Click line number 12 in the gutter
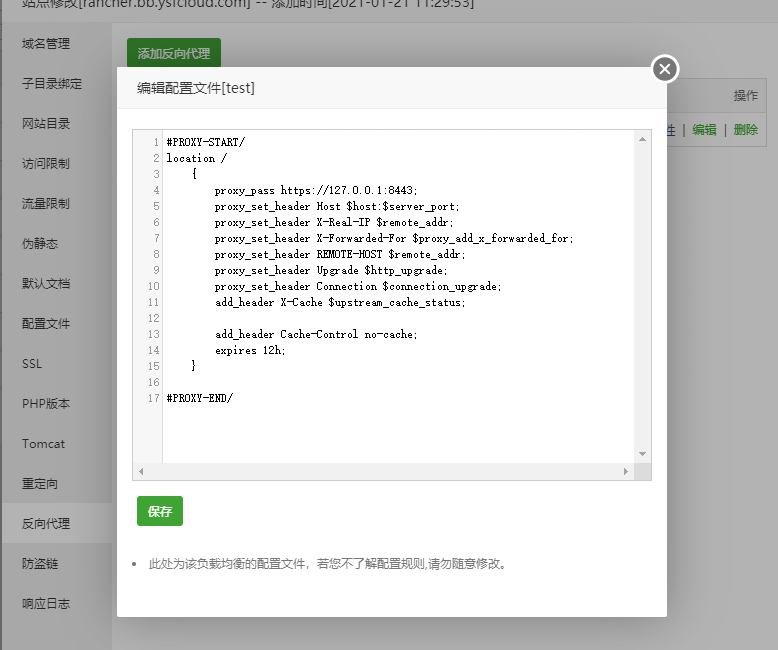The image size is (778, 650). (x=153, y=319)
